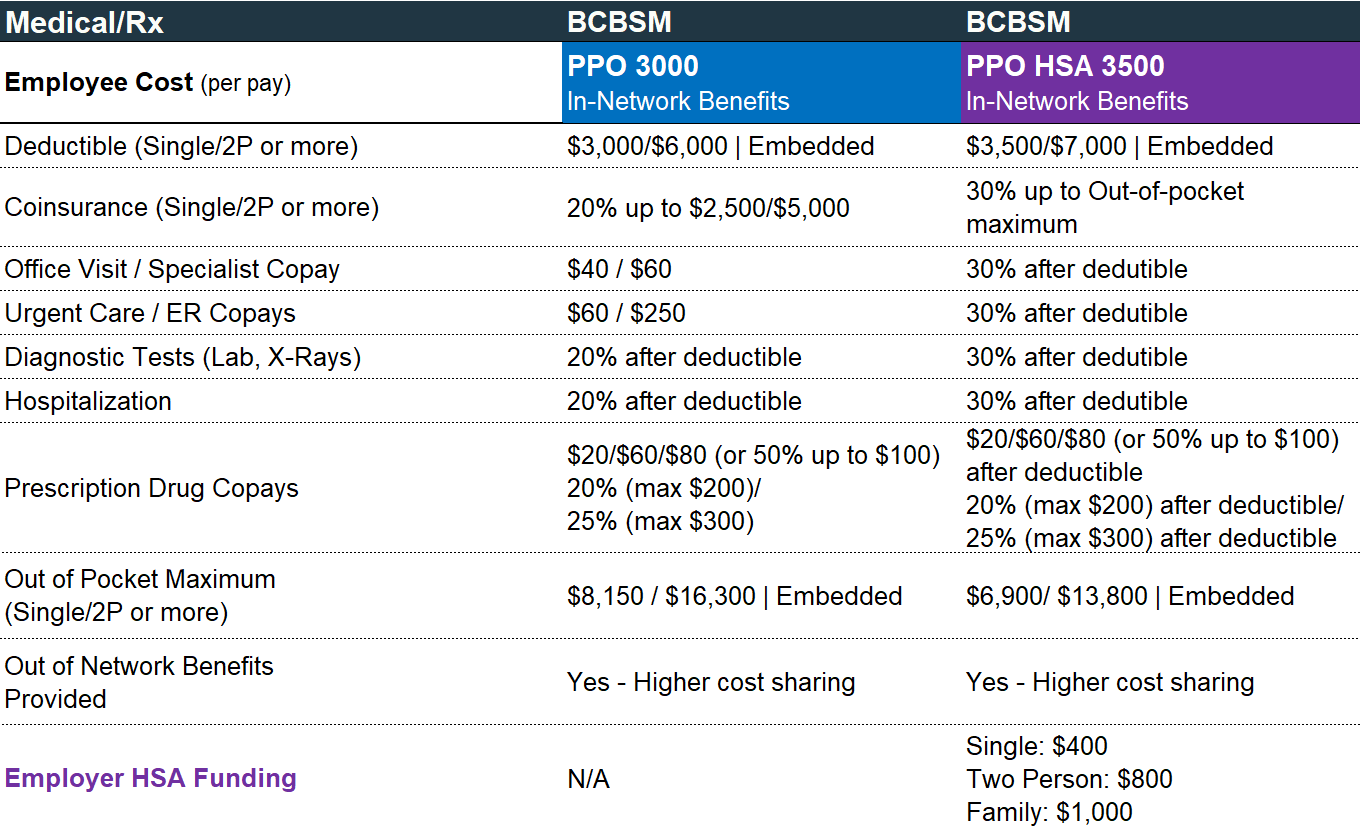Screen dimensions: 1360x829
Task: Click the $8,150 / $16,300 | Embedded value
Action: click(734, 596)
